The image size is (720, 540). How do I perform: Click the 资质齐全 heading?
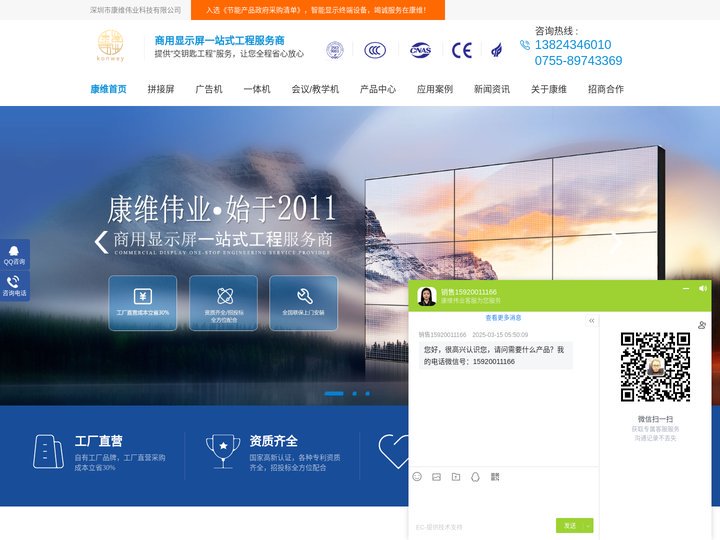coord(274,441)
